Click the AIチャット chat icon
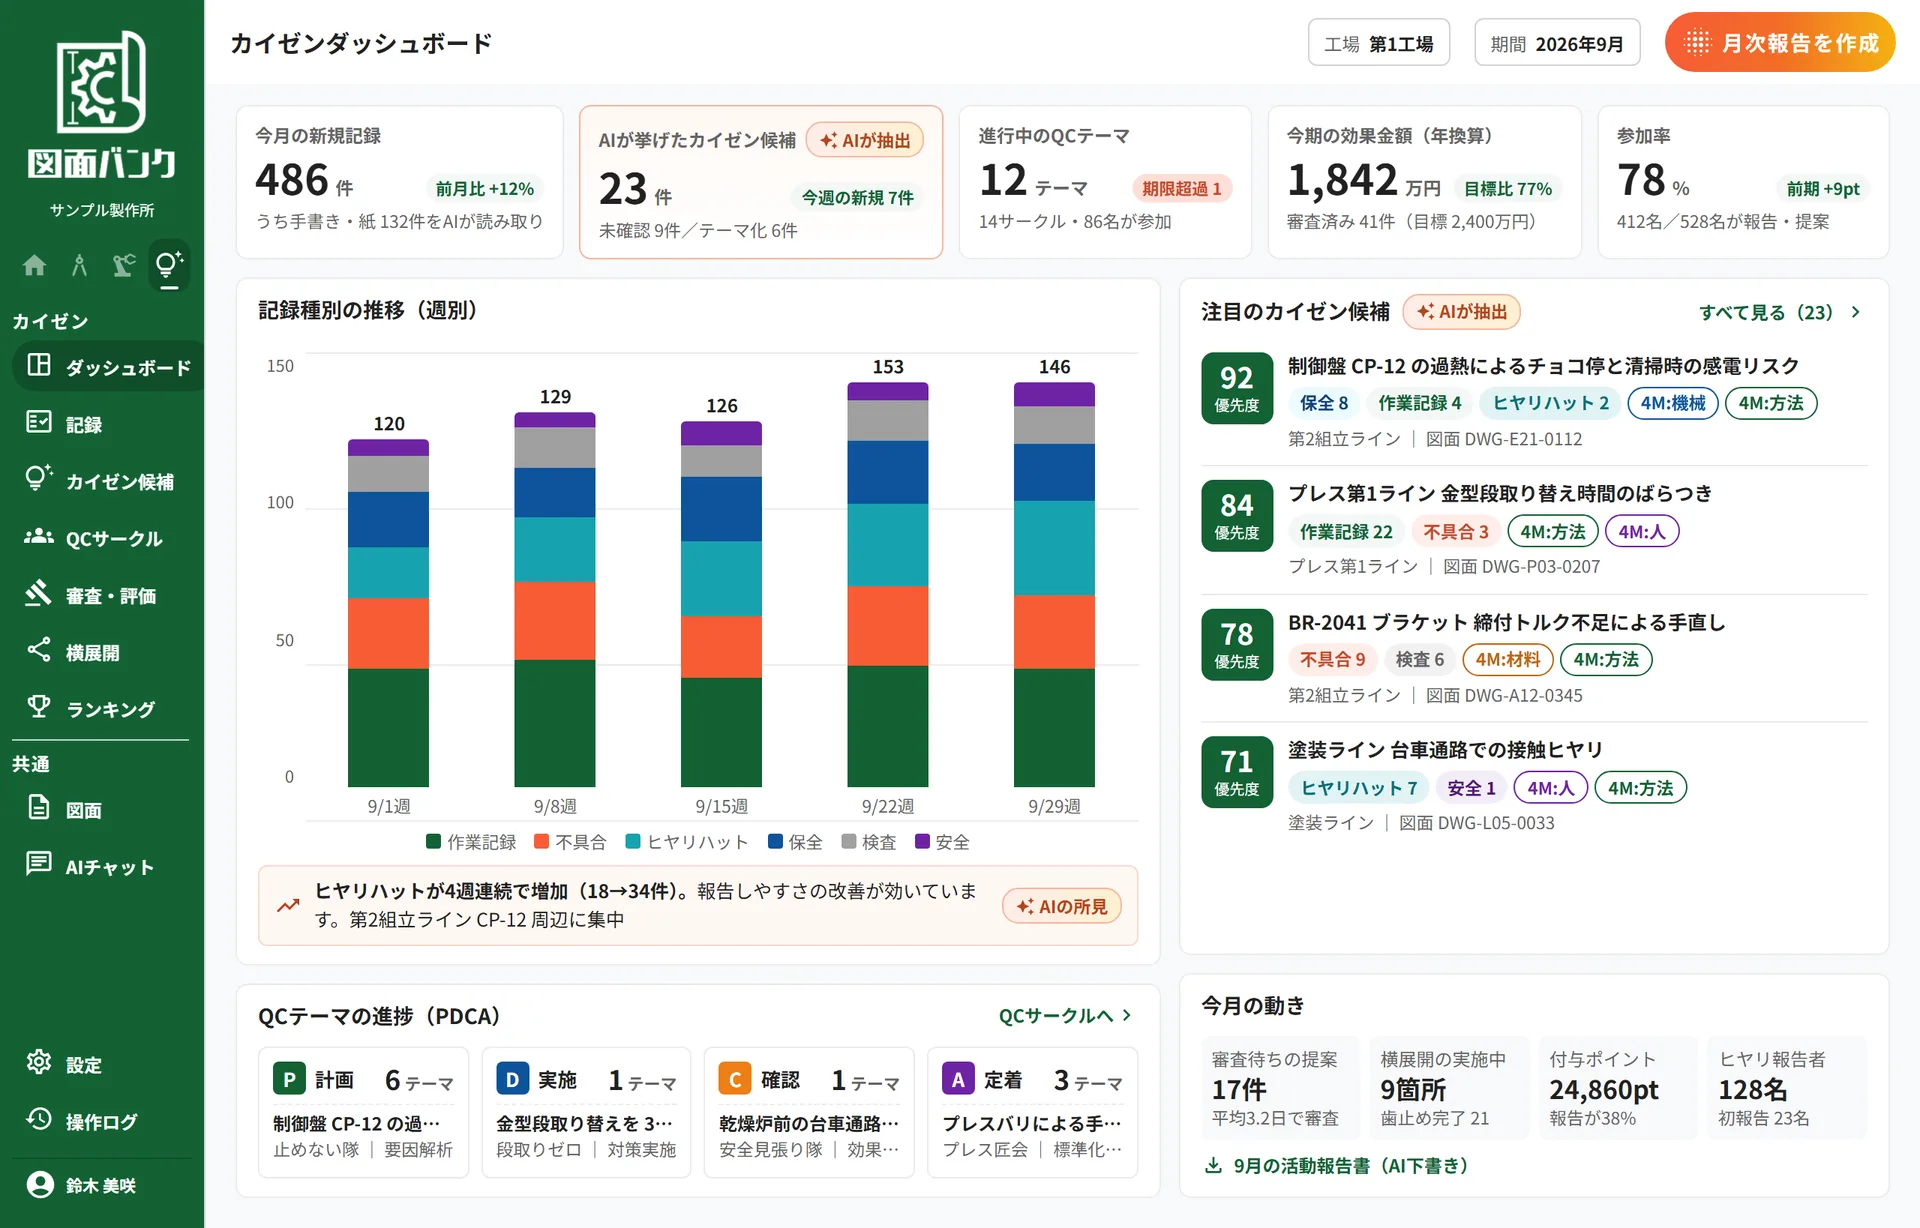Viewport: 1920px width, 1228px height. (39, 864)
